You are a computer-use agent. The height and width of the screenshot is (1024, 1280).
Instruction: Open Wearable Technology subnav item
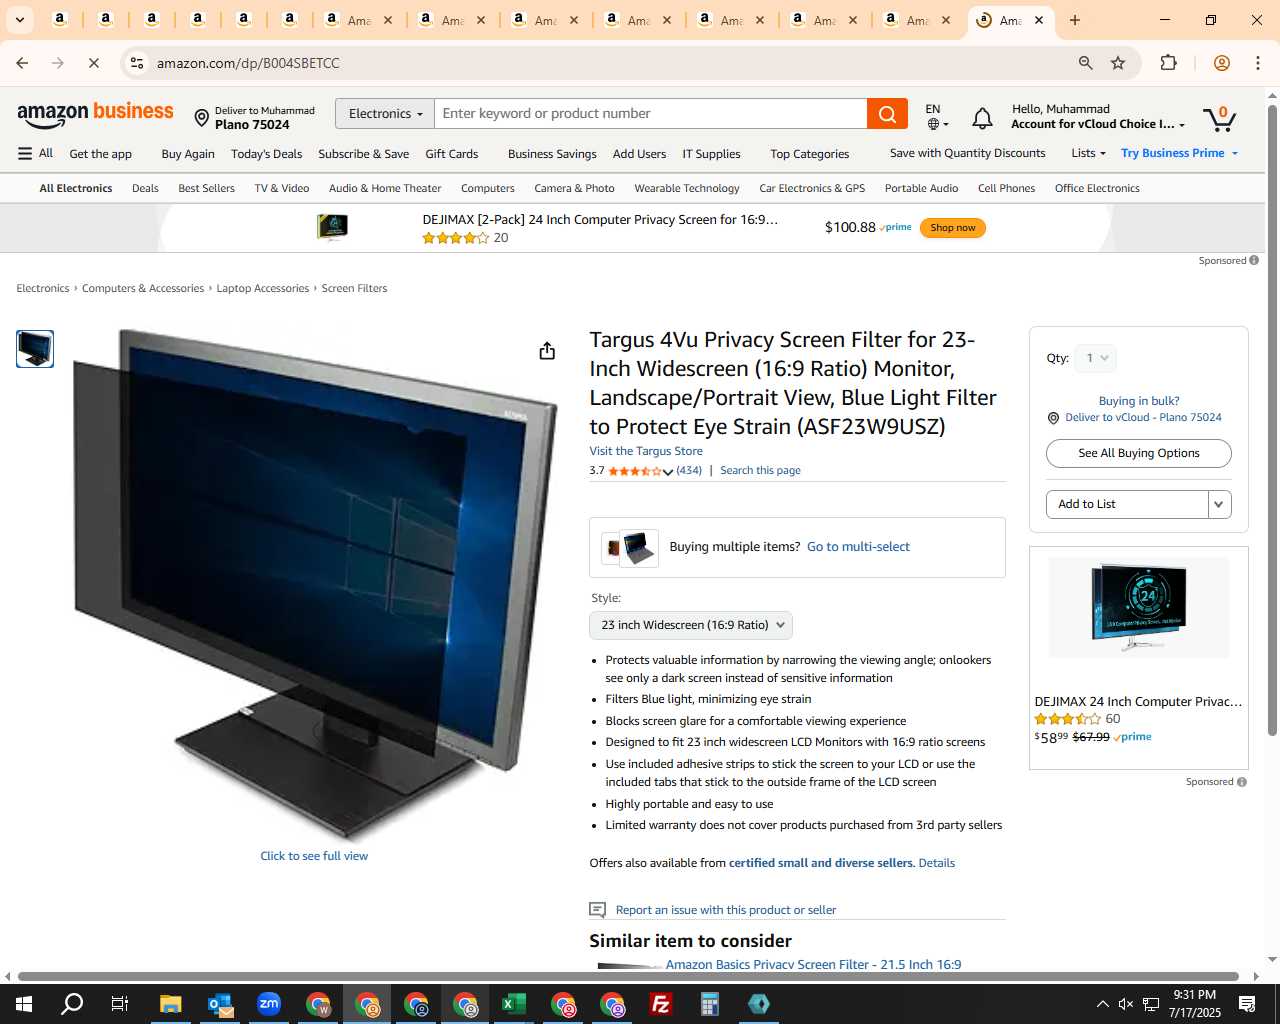coord(687,188)
